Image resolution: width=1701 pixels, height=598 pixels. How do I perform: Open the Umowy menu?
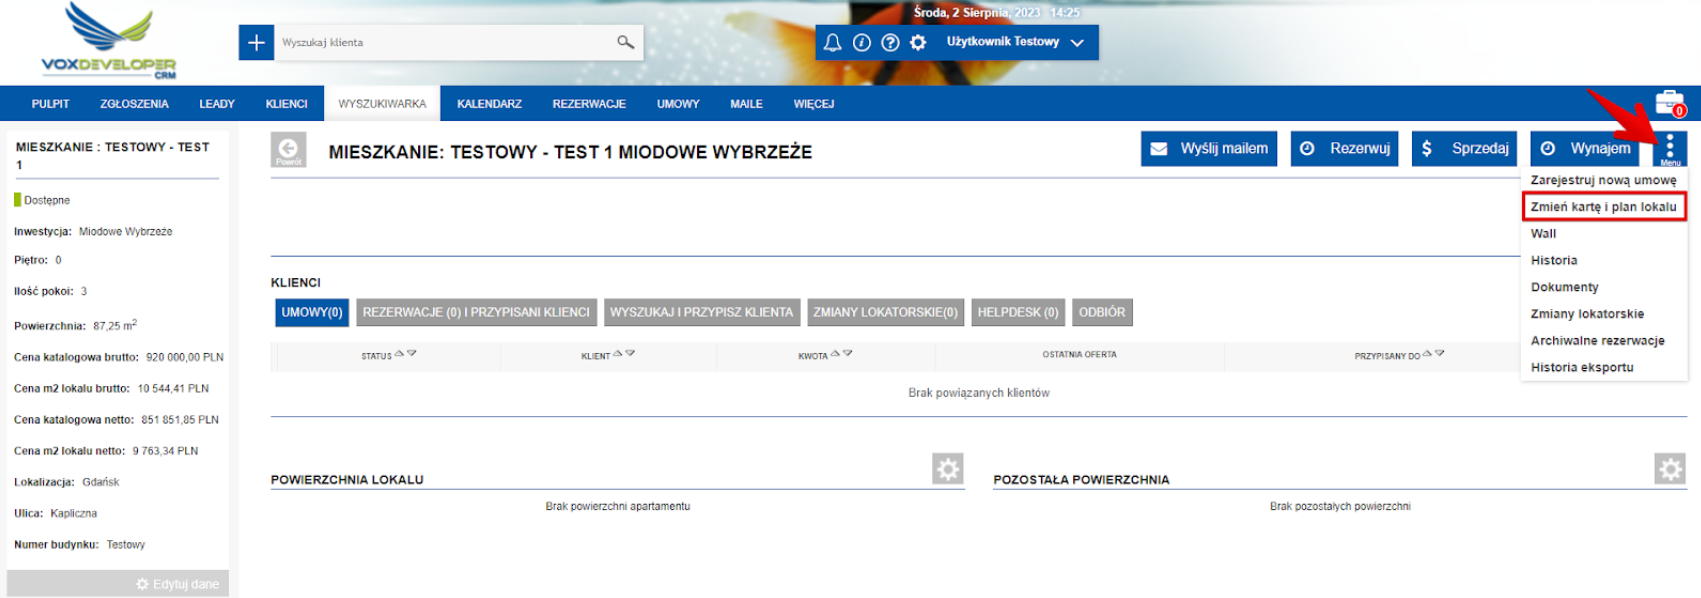[x=678, y=104]
